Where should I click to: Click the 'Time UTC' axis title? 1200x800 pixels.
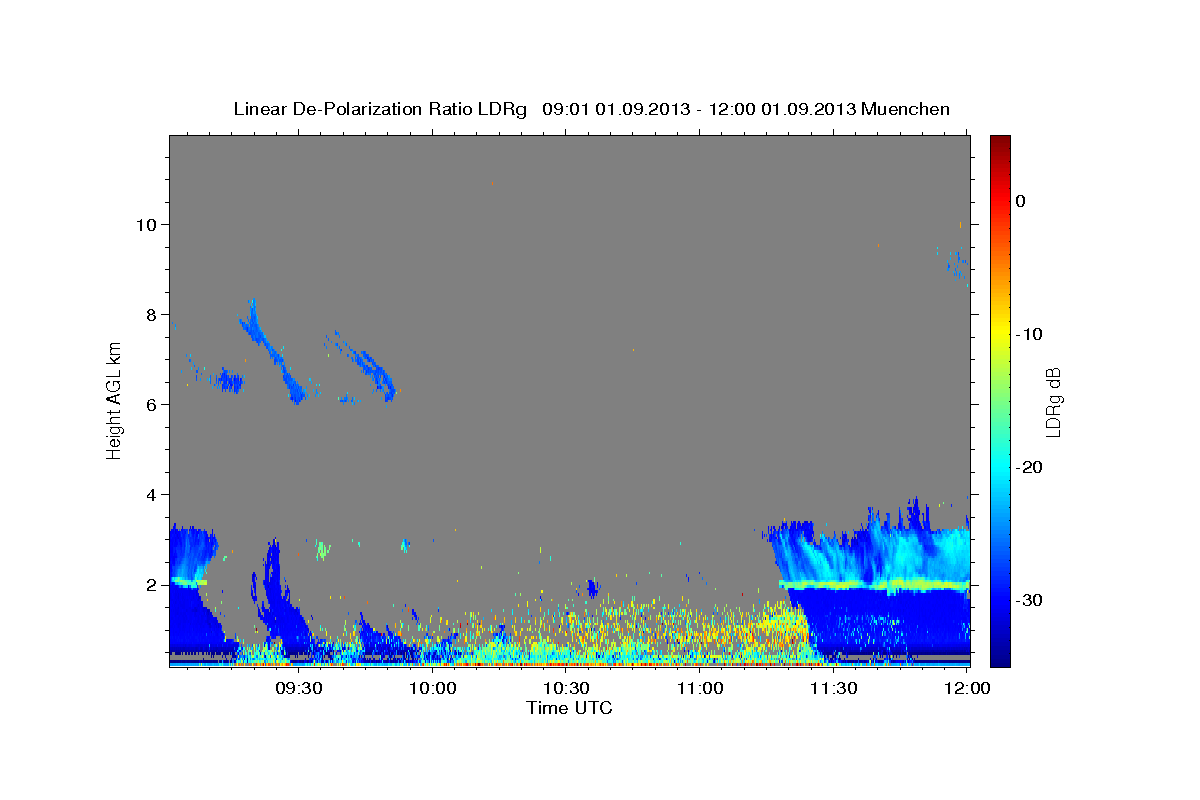569,708
